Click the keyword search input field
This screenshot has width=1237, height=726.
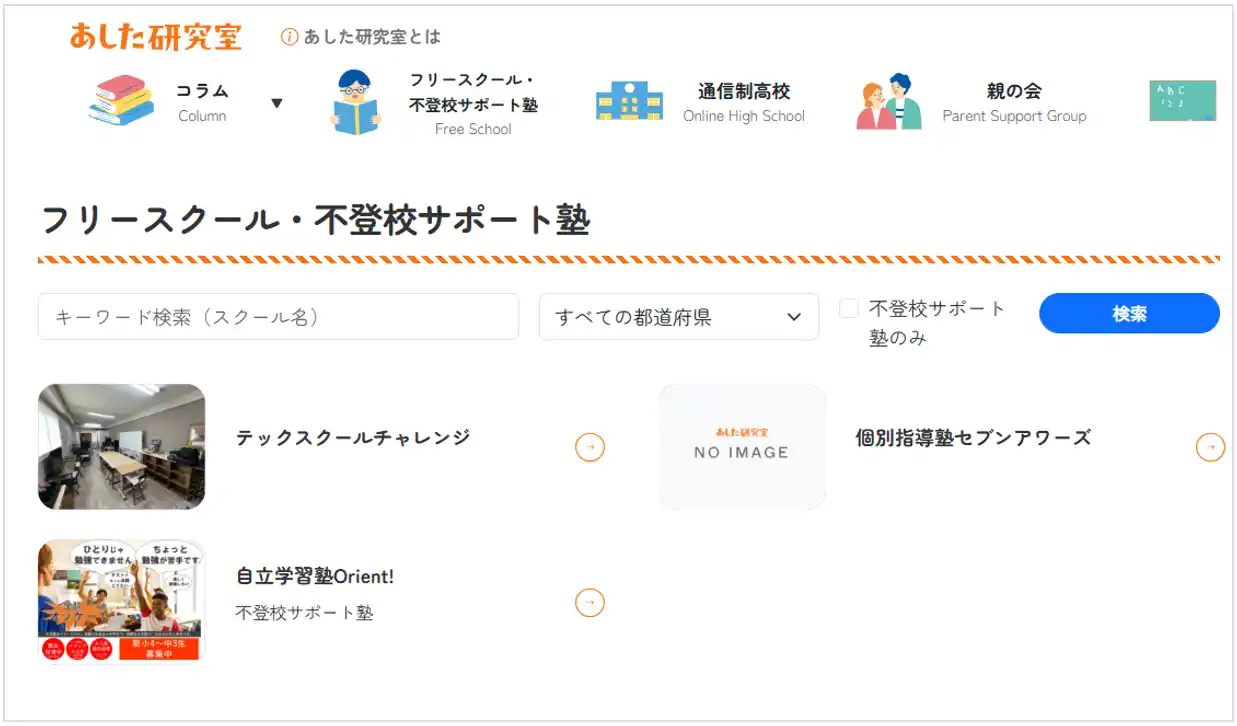click(x=278, y=316)
